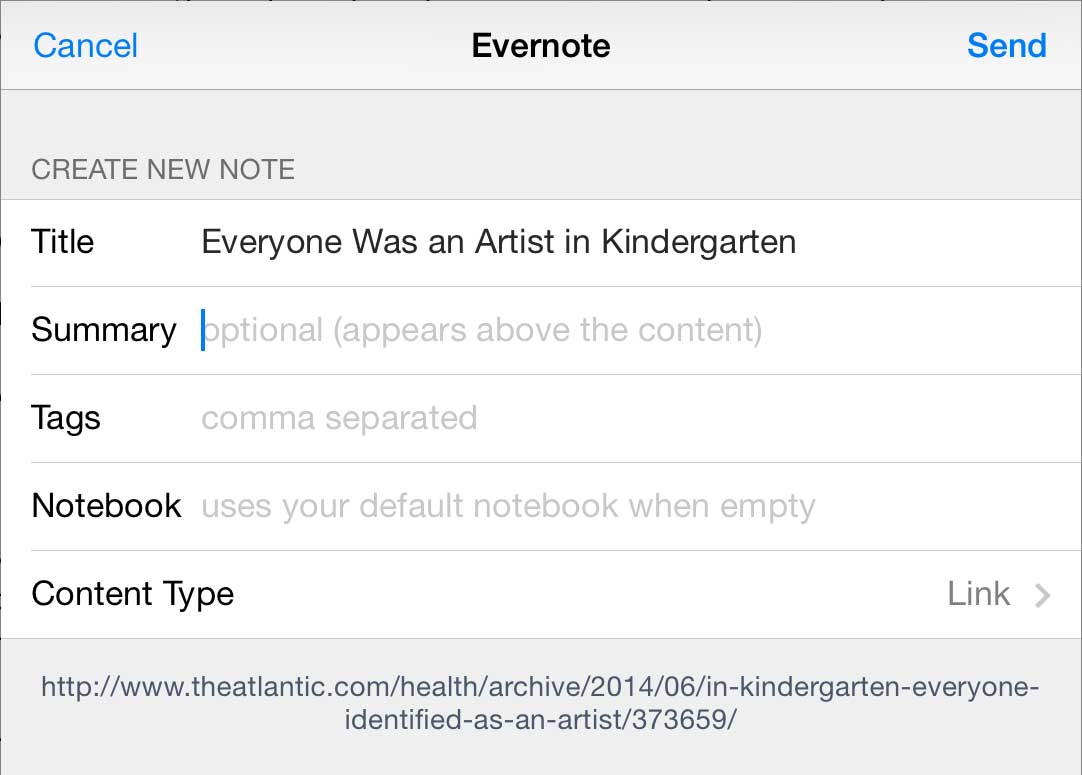Screen dimensions: 1082x775
Task: Open the Content Type row
Action: 541,594
